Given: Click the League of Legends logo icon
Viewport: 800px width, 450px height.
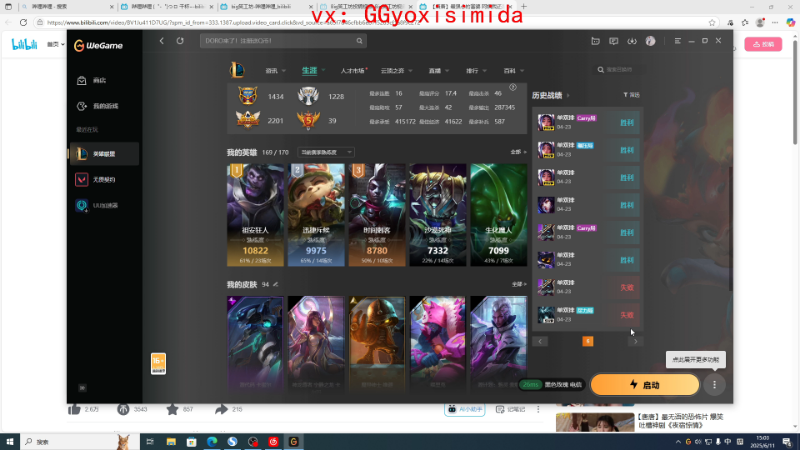Looking at the screenshot, I should point(237,70).
